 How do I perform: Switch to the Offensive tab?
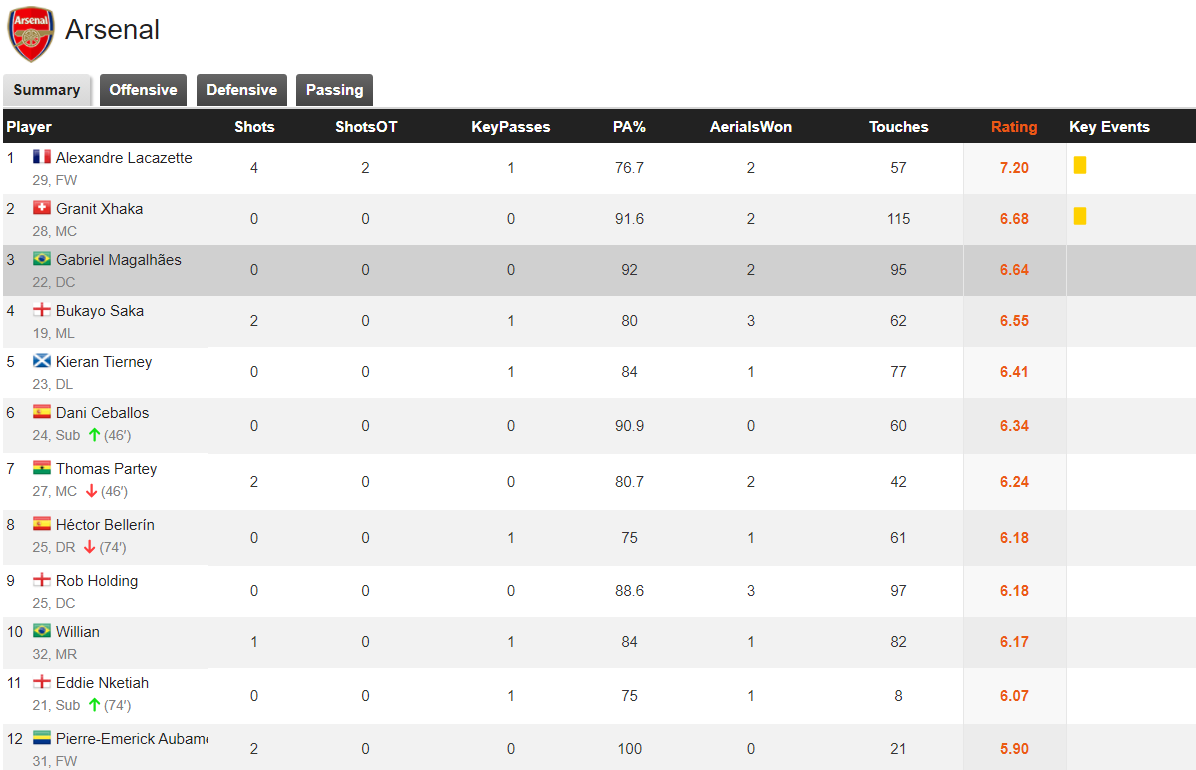143,90
